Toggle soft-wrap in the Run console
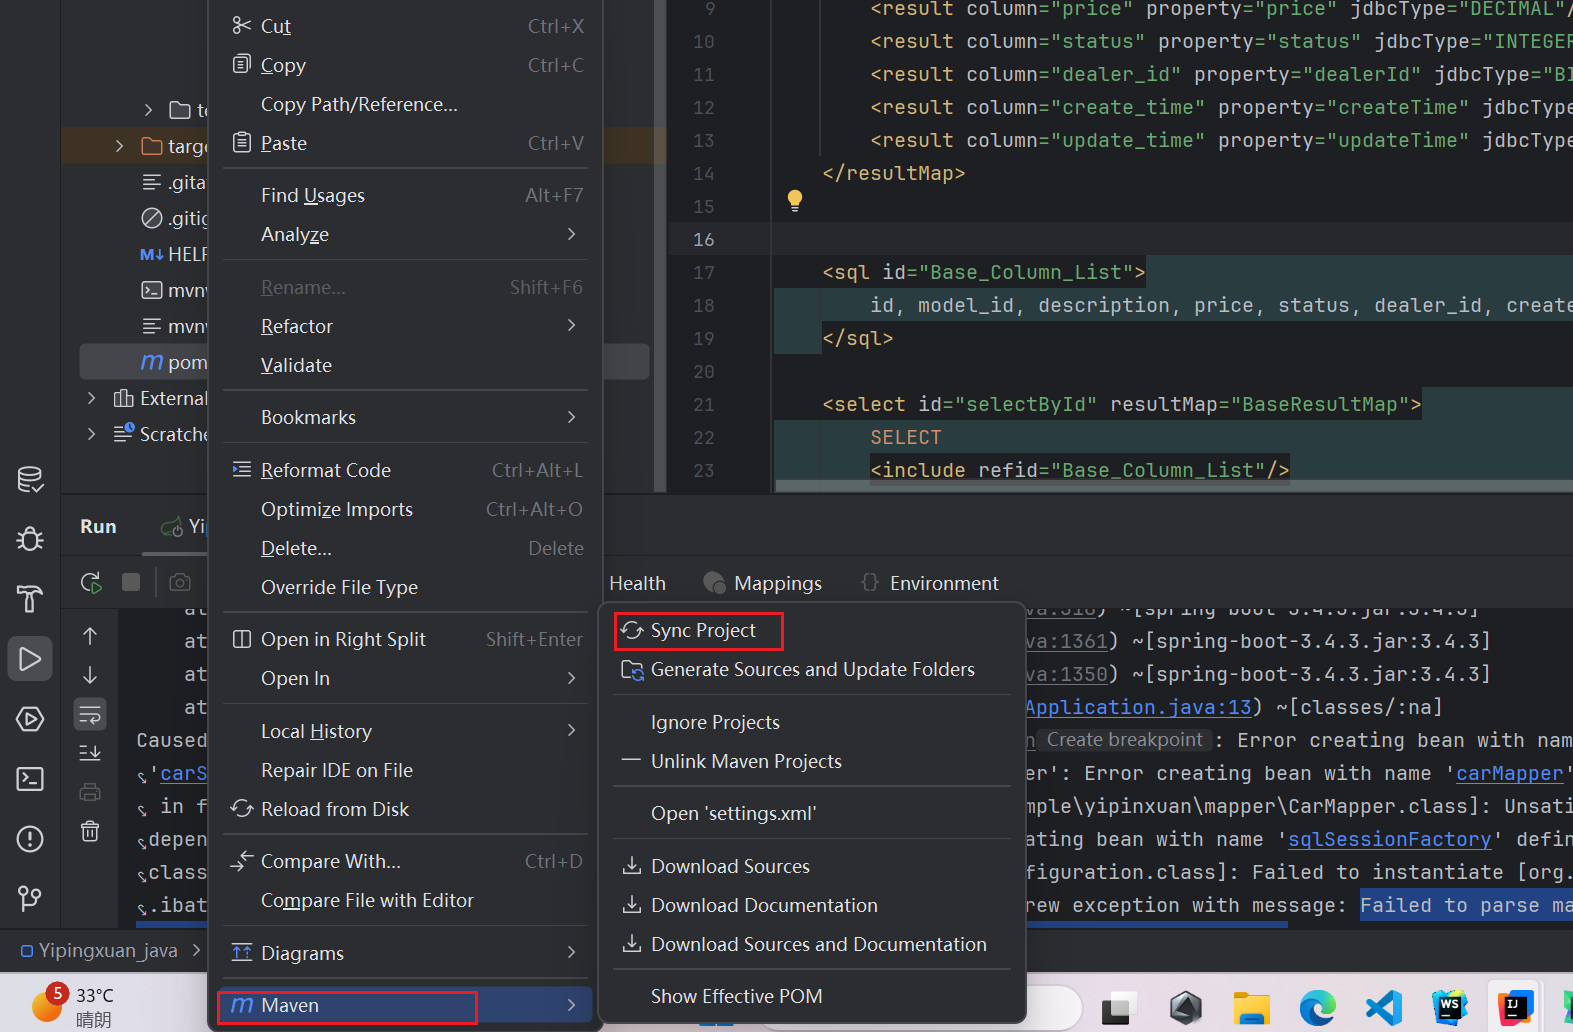Image resolution: width=1573 pixels, height=1032 pixels. click(x=90, y=714)
